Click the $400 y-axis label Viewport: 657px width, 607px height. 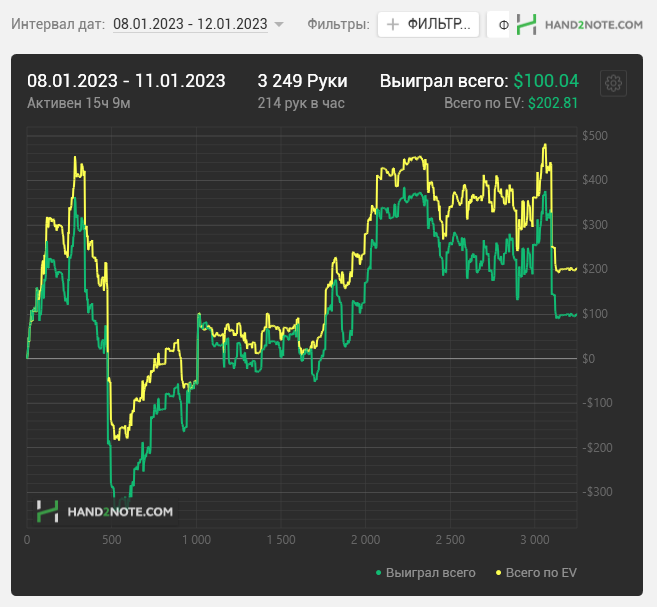595,180
